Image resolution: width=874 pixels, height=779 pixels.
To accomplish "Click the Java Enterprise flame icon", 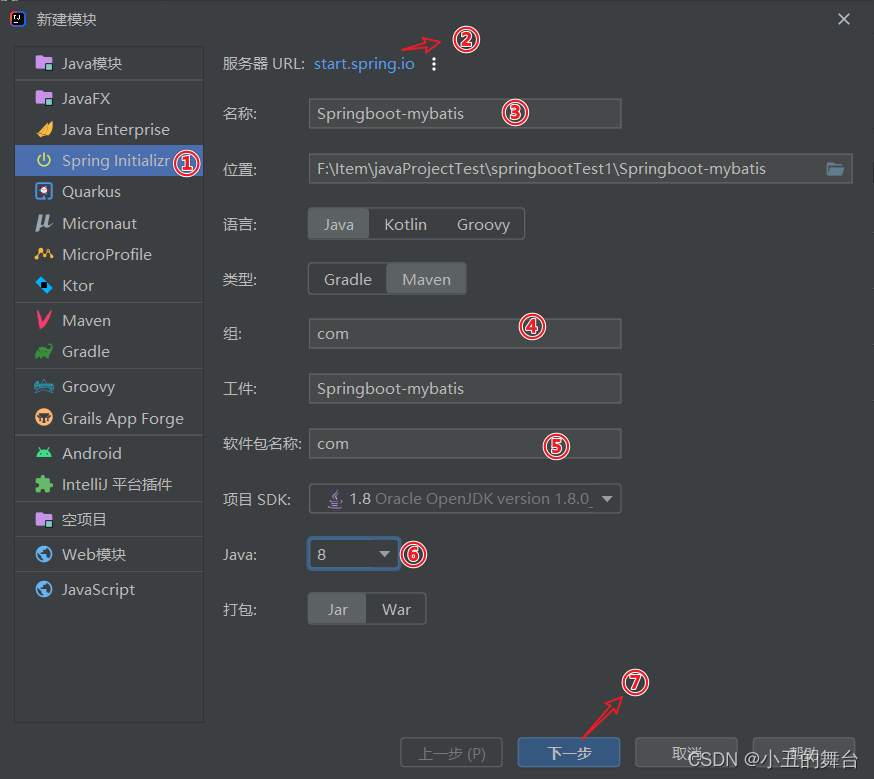I will coord(44,129).
